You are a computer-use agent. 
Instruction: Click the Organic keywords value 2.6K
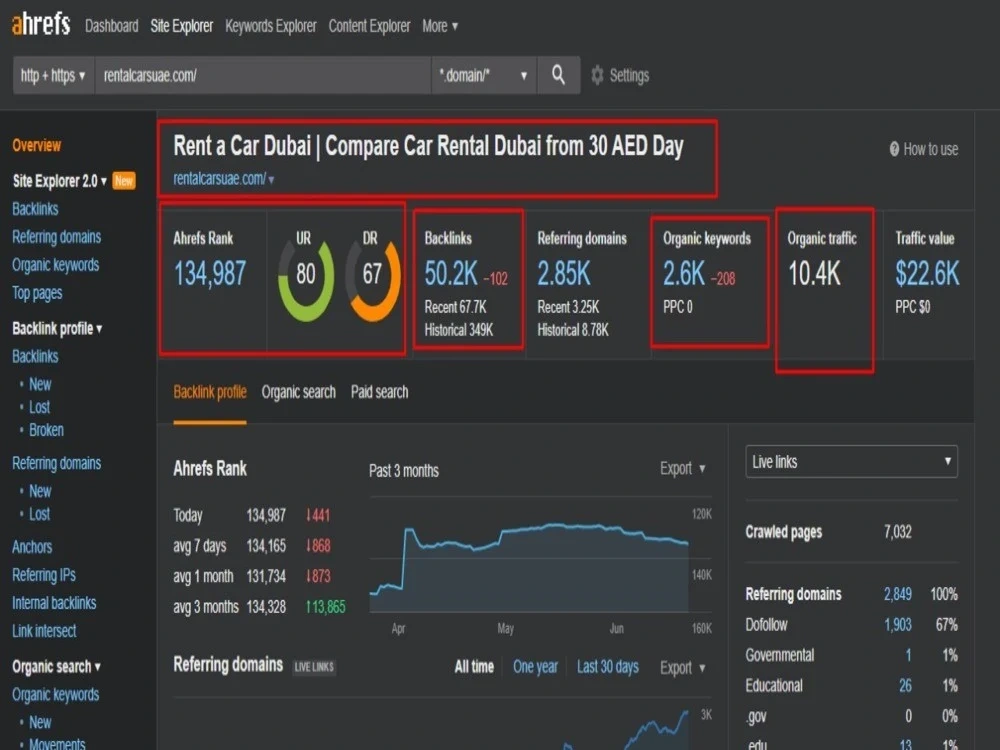684,274
